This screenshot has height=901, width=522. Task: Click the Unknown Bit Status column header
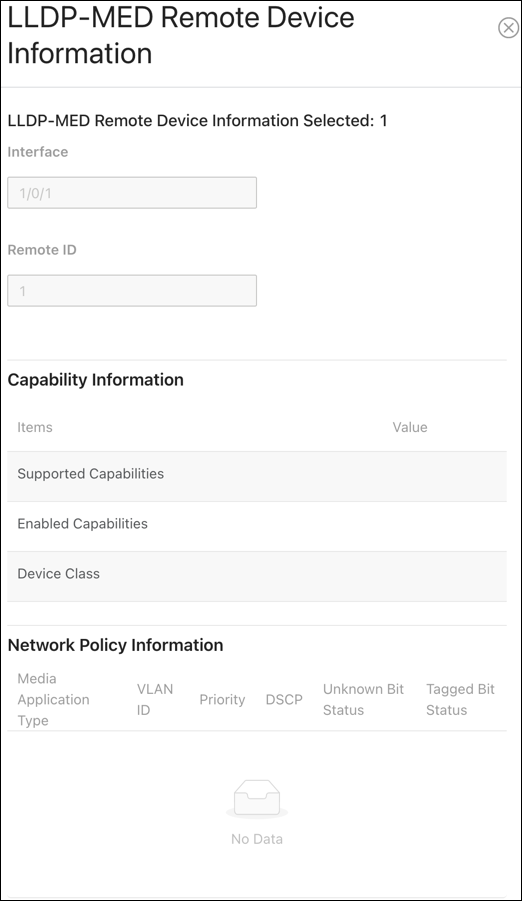pos(363,699)
